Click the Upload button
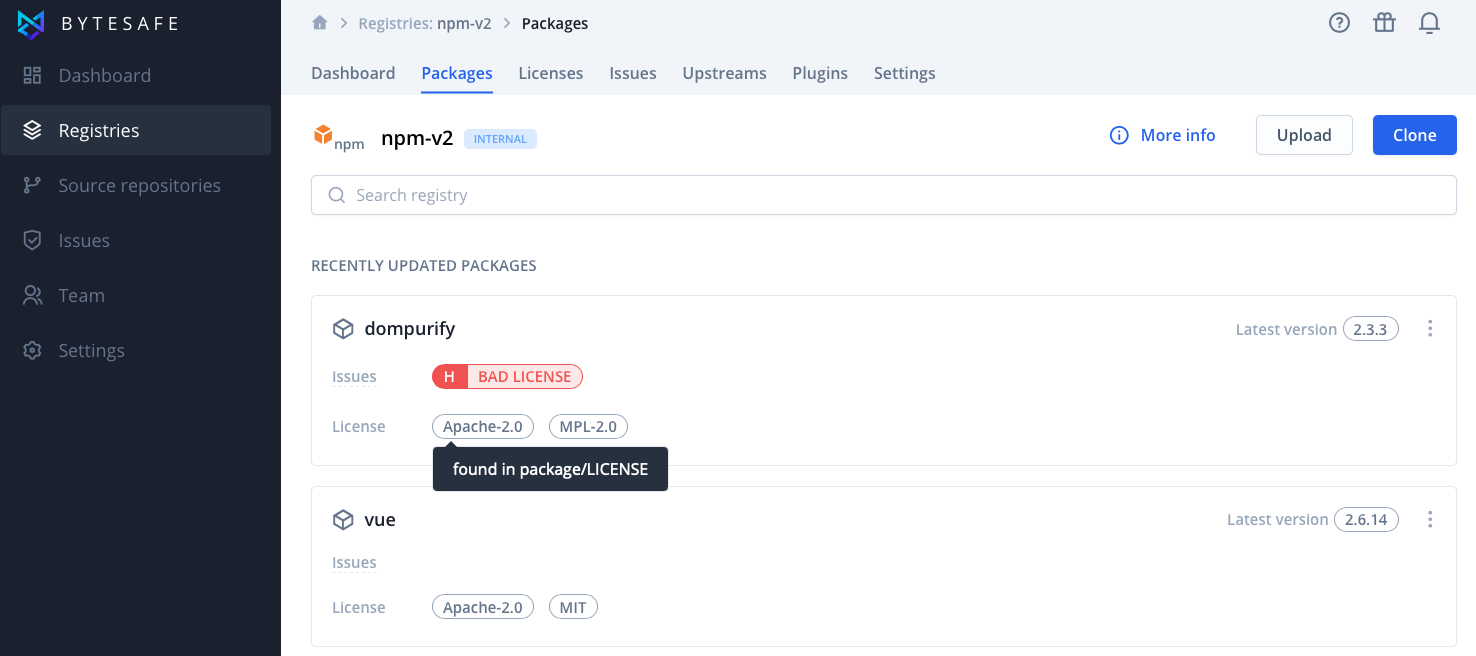 pos(1304,135)
